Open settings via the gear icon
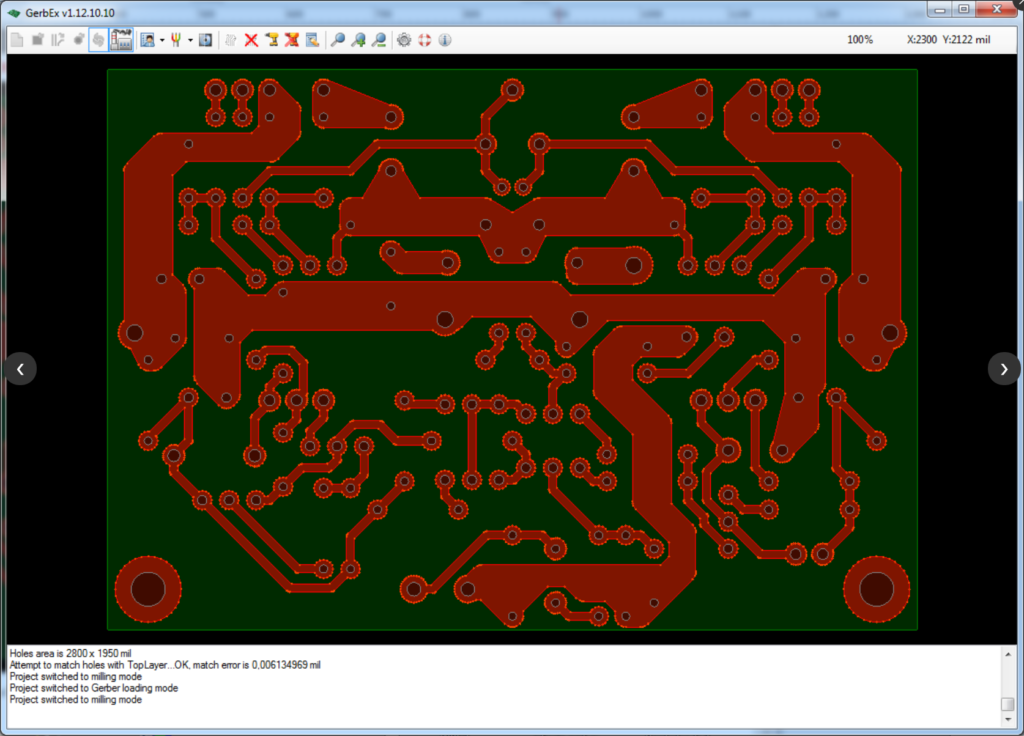Screen dimensions: 1024x736 (404, 40)
